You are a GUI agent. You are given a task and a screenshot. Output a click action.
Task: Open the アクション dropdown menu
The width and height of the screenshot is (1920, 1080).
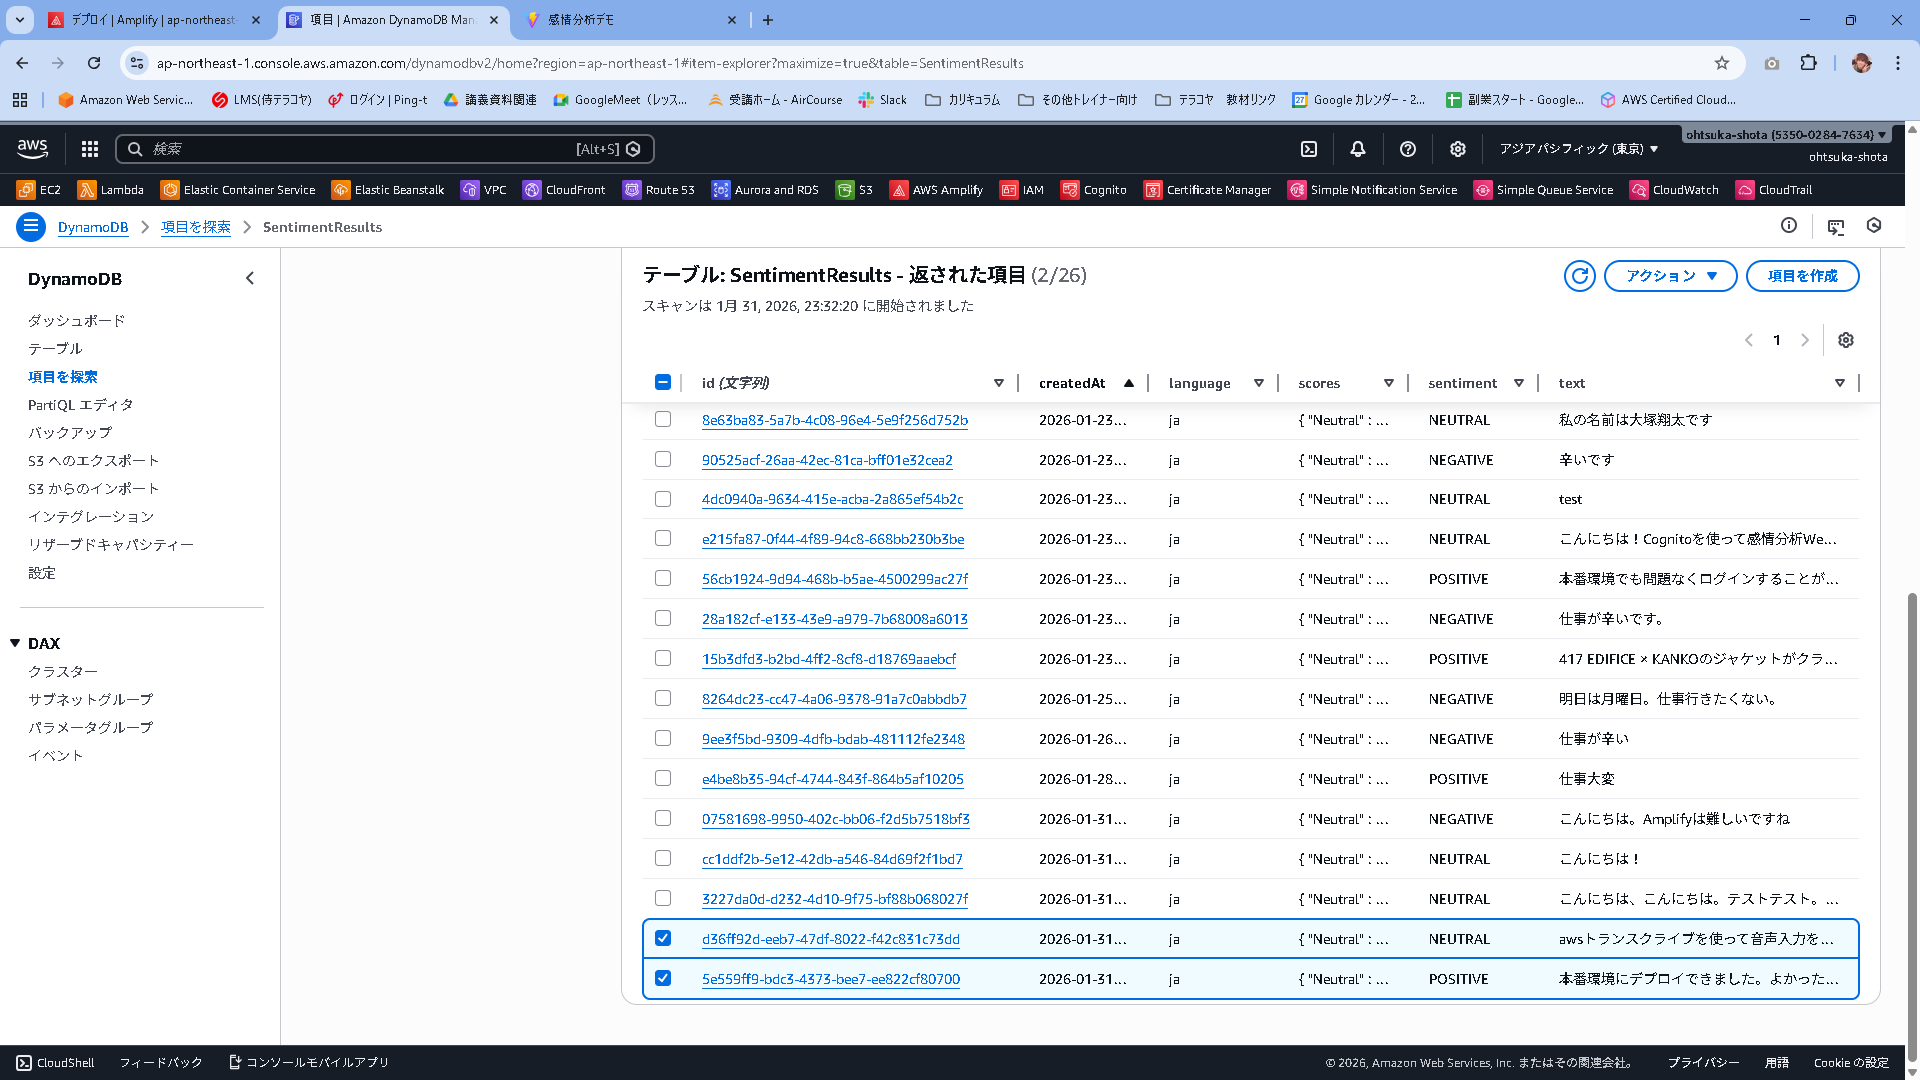click(x=1670, y=276)
